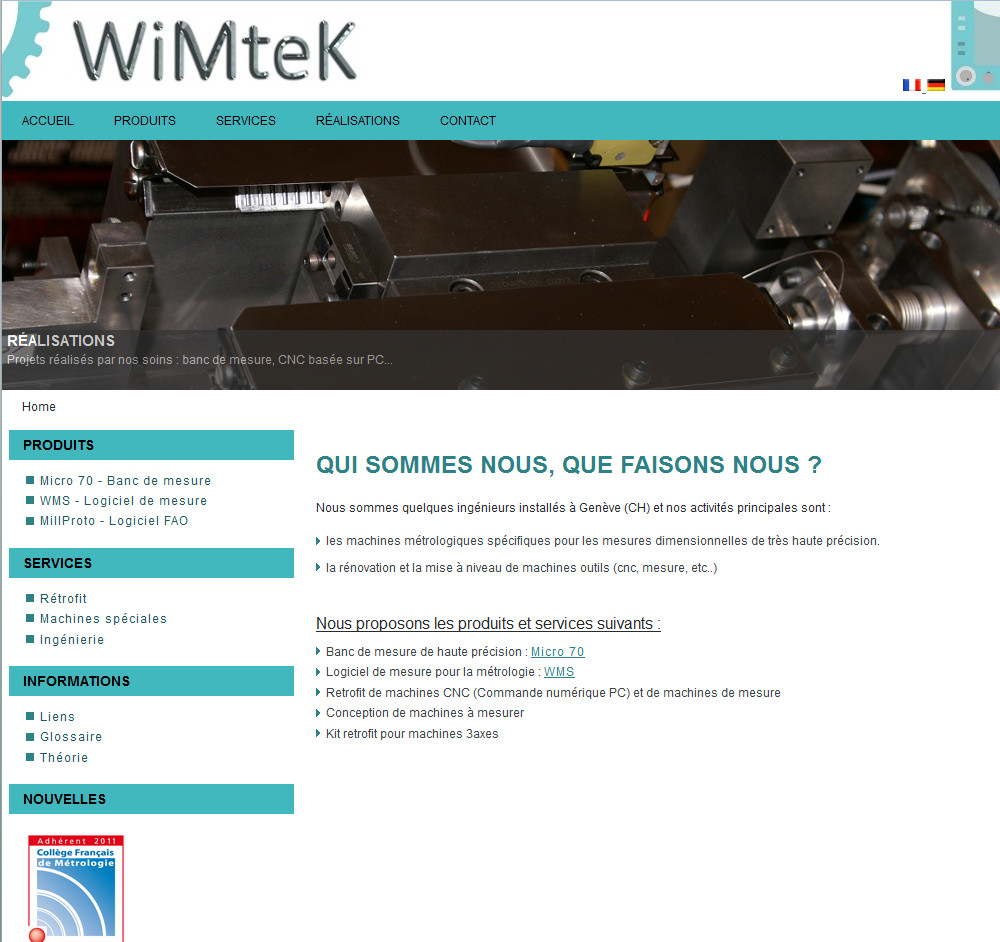Click the 'Projets réalisés par nos soins' banner description
Screen dimensions: 1000x942
coord(200,360)
